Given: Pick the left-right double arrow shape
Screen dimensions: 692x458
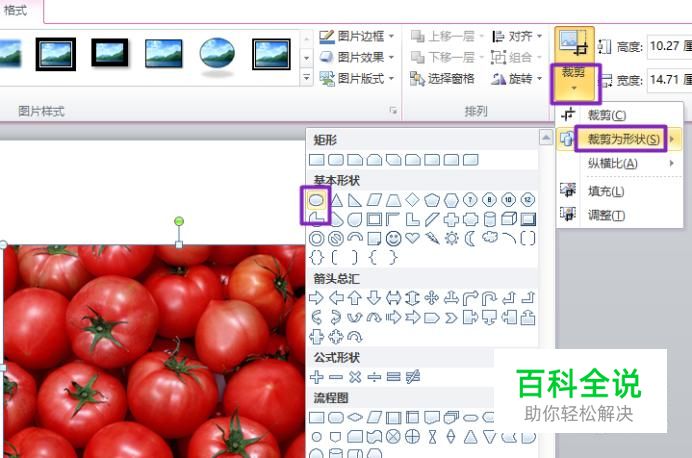Looking at the screenshot, I should (x=393, y=298).
